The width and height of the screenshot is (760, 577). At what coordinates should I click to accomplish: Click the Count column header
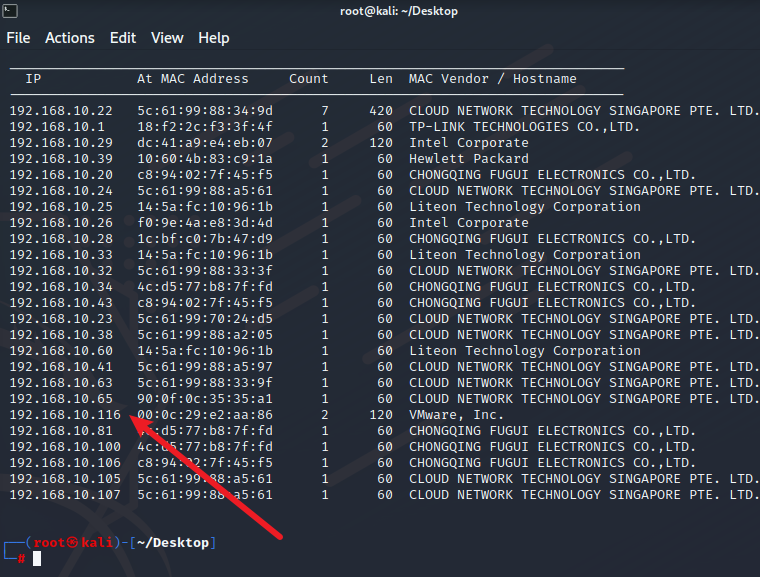(x=309, y=79)
